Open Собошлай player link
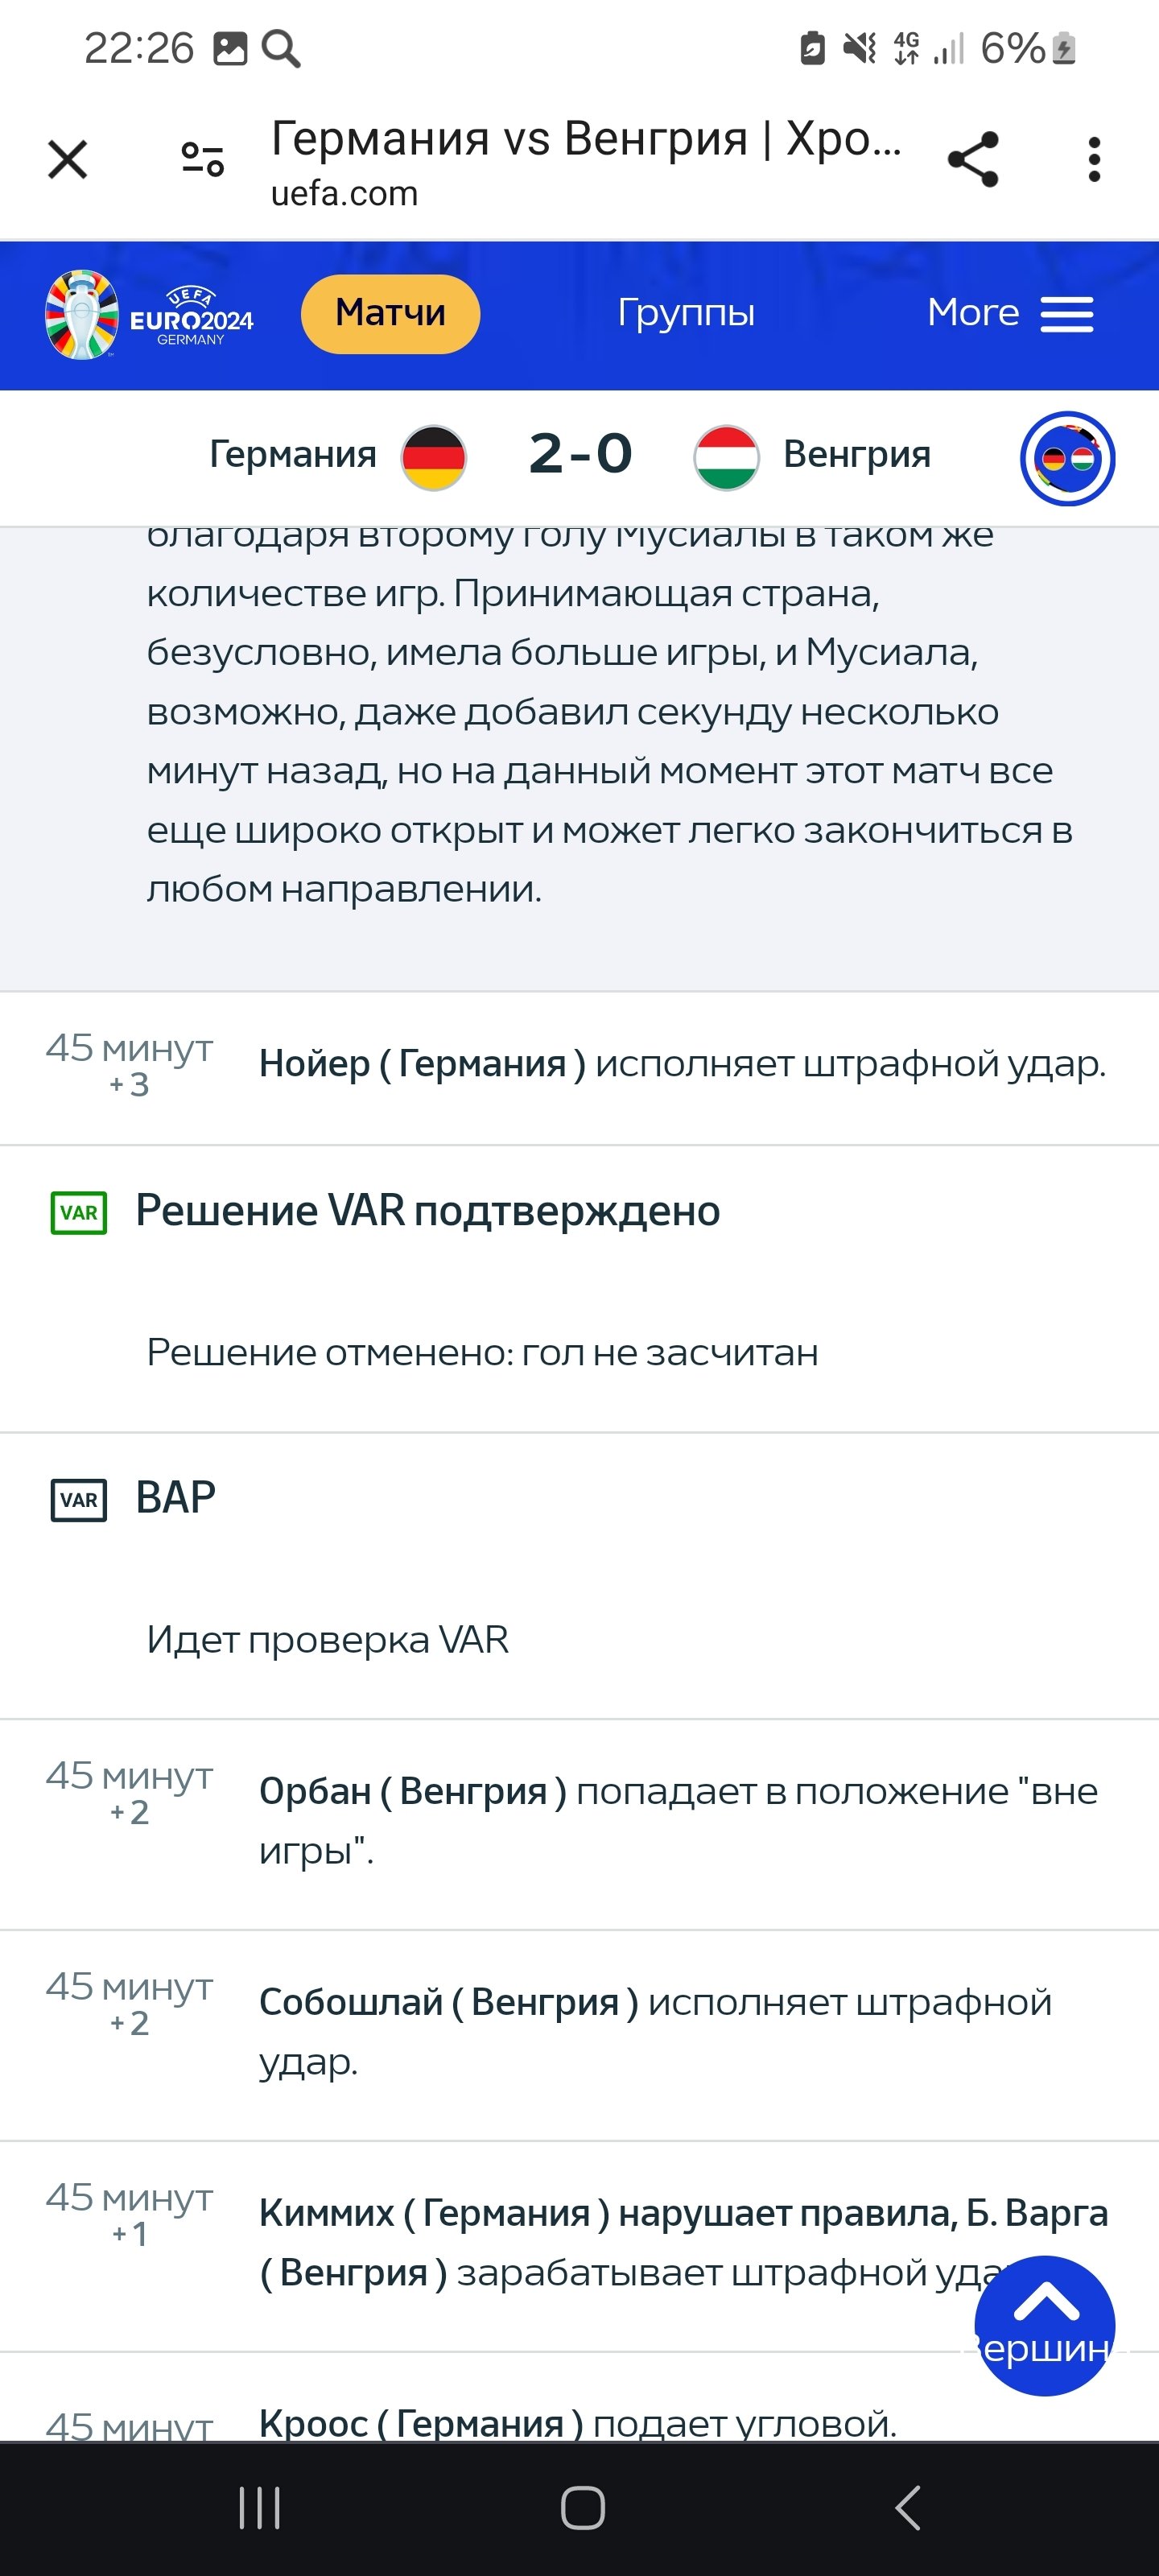The width and height of the screenshot is (1159, 2576). tap(350, 2002)
